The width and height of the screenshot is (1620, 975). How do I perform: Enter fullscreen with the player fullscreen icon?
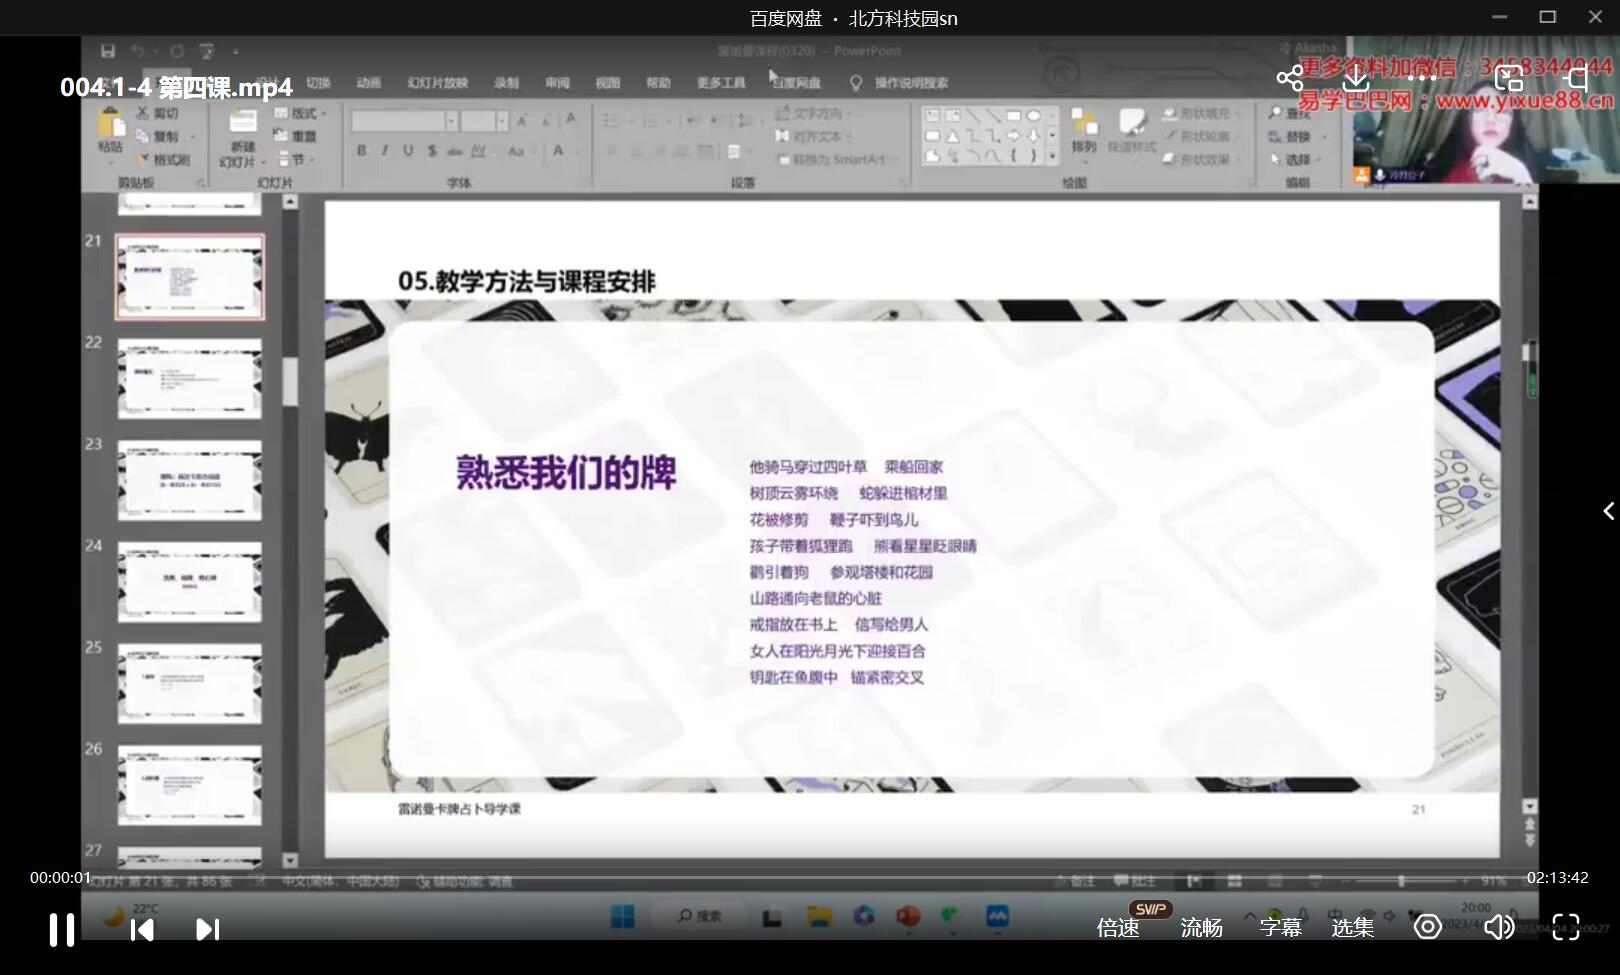coord(1565,929)
